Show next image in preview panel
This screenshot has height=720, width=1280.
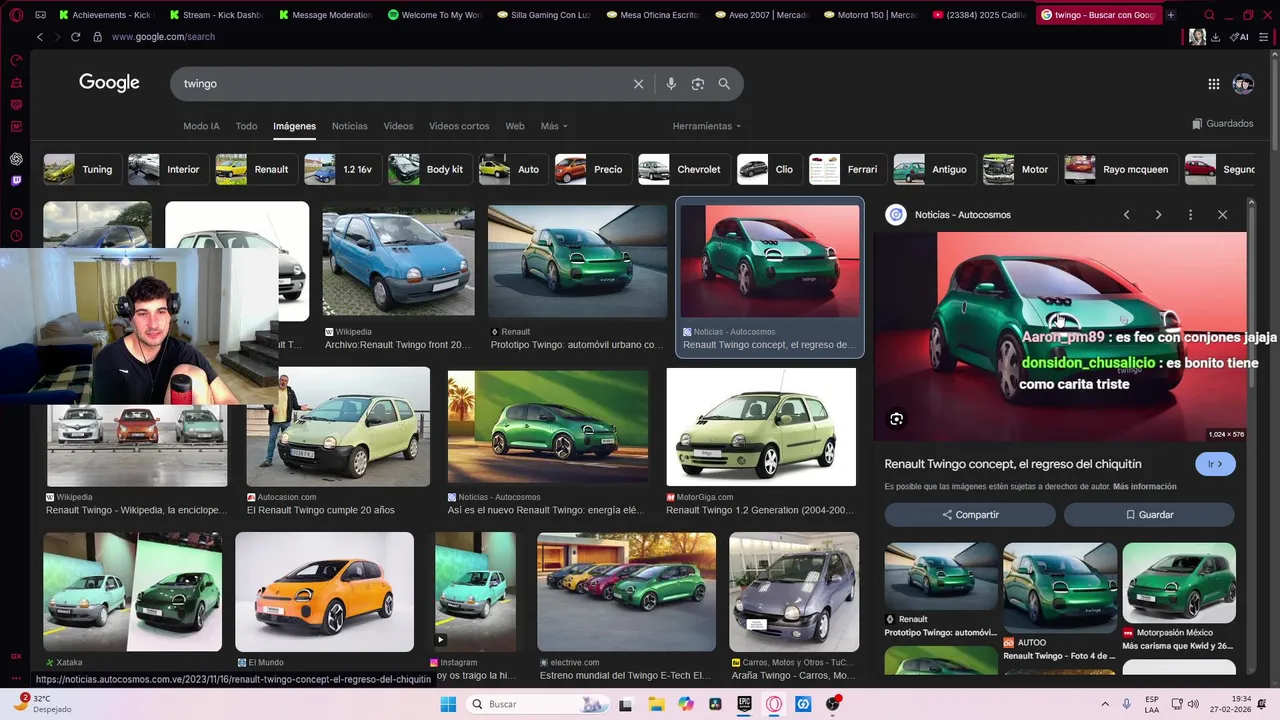click(1158, 215)
